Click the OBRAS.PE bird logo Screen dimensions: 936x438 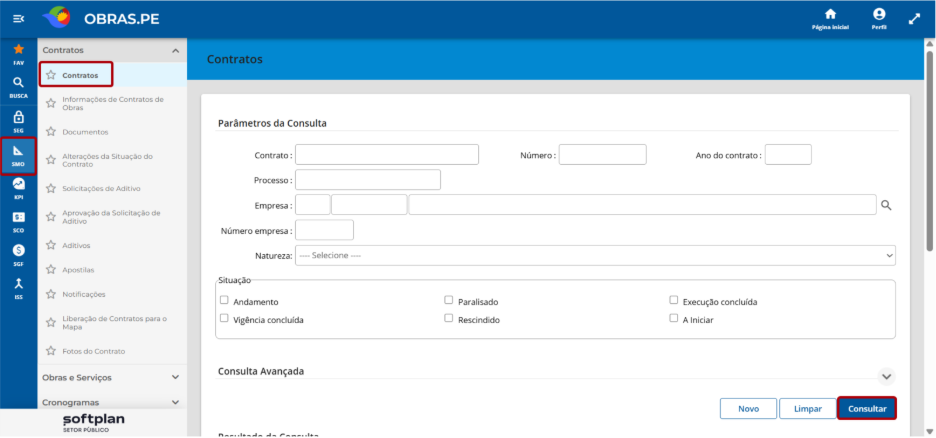coord(57,18)
